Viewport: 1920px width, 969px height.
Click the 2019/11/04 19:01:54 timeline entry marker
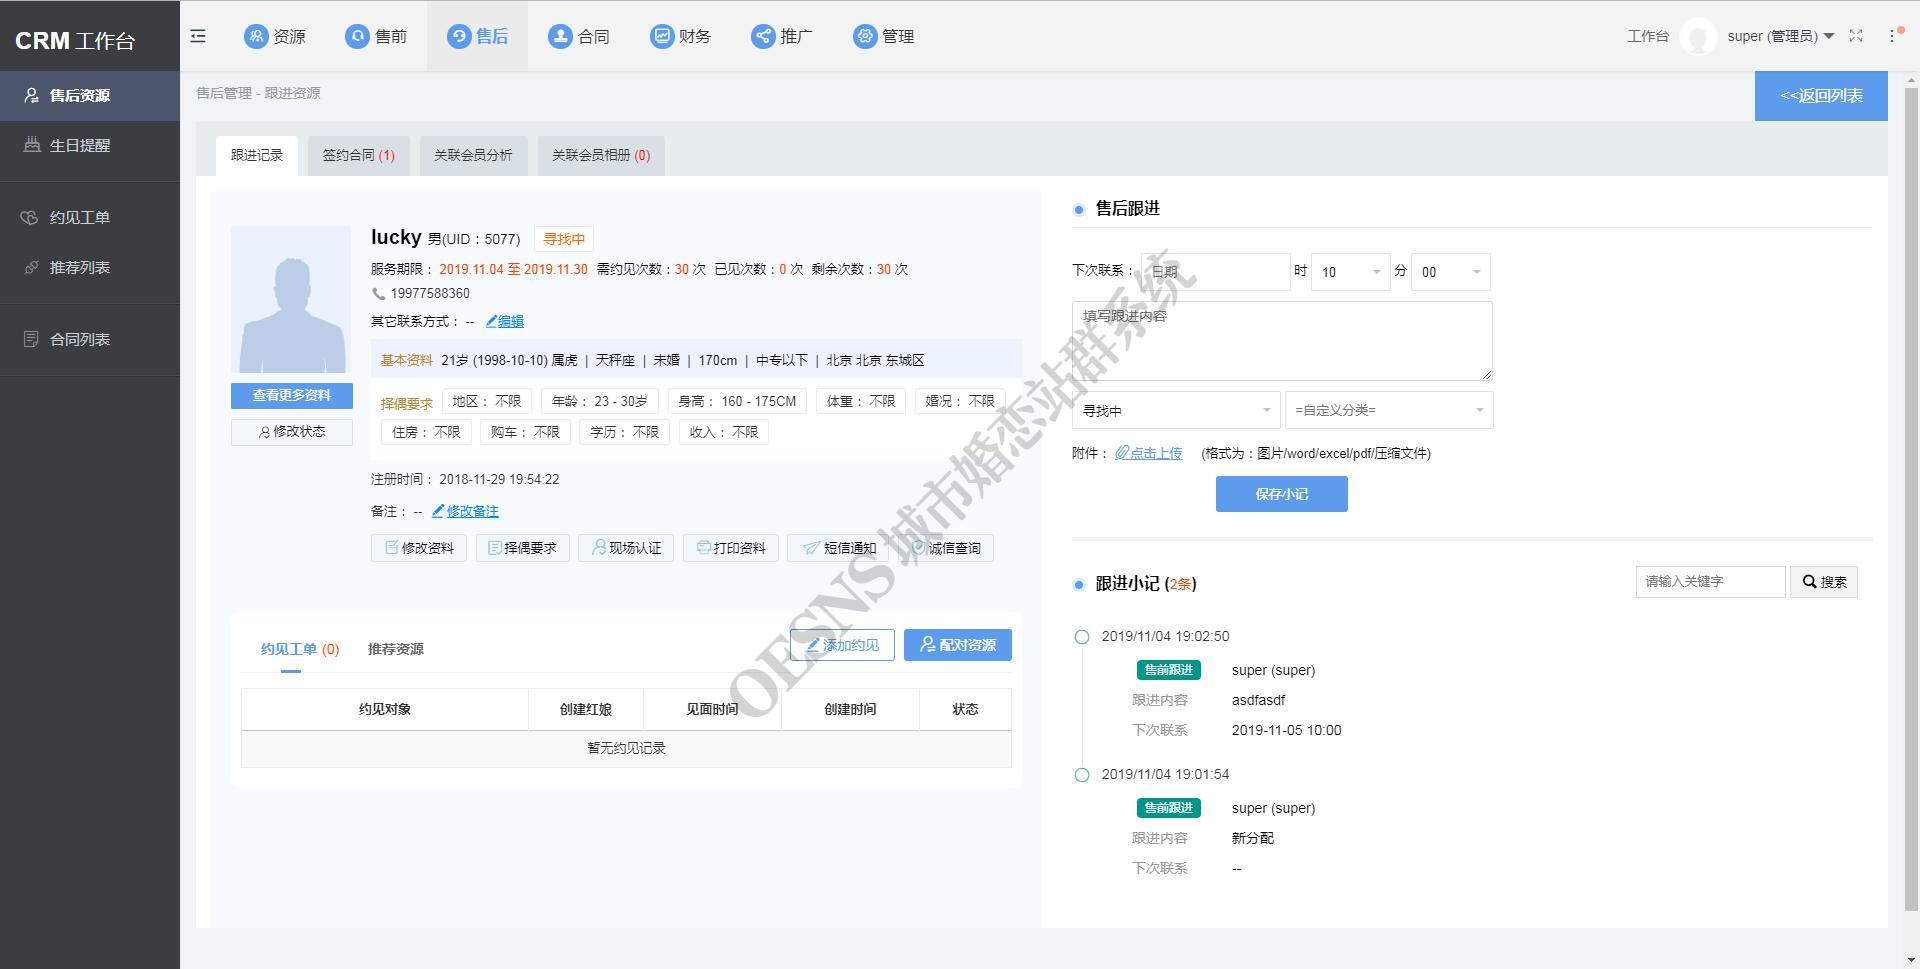(1081, 775)
